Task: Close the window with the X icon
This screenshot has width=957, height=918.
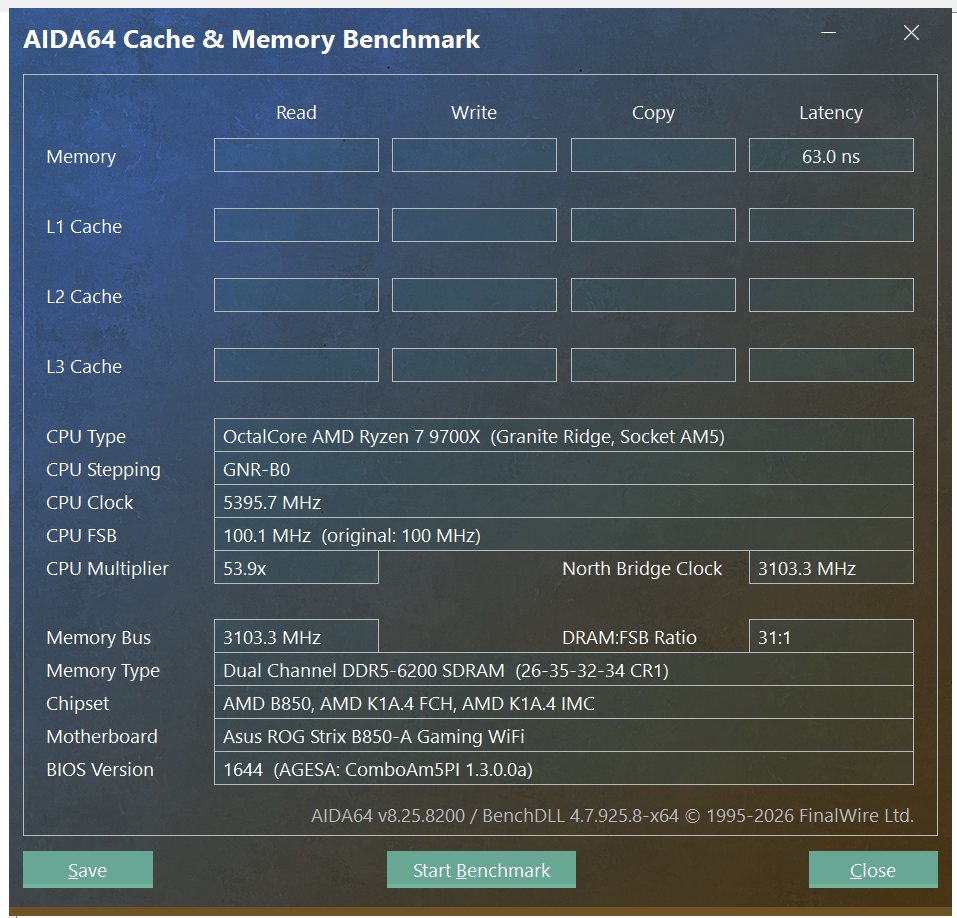Action: click(911, 32)
